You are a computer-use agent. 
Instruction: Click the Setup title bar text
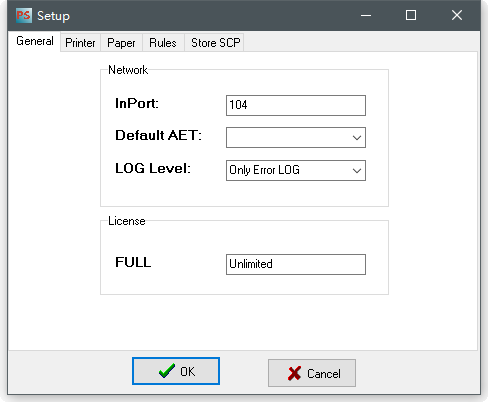click(x=53, y=16)
